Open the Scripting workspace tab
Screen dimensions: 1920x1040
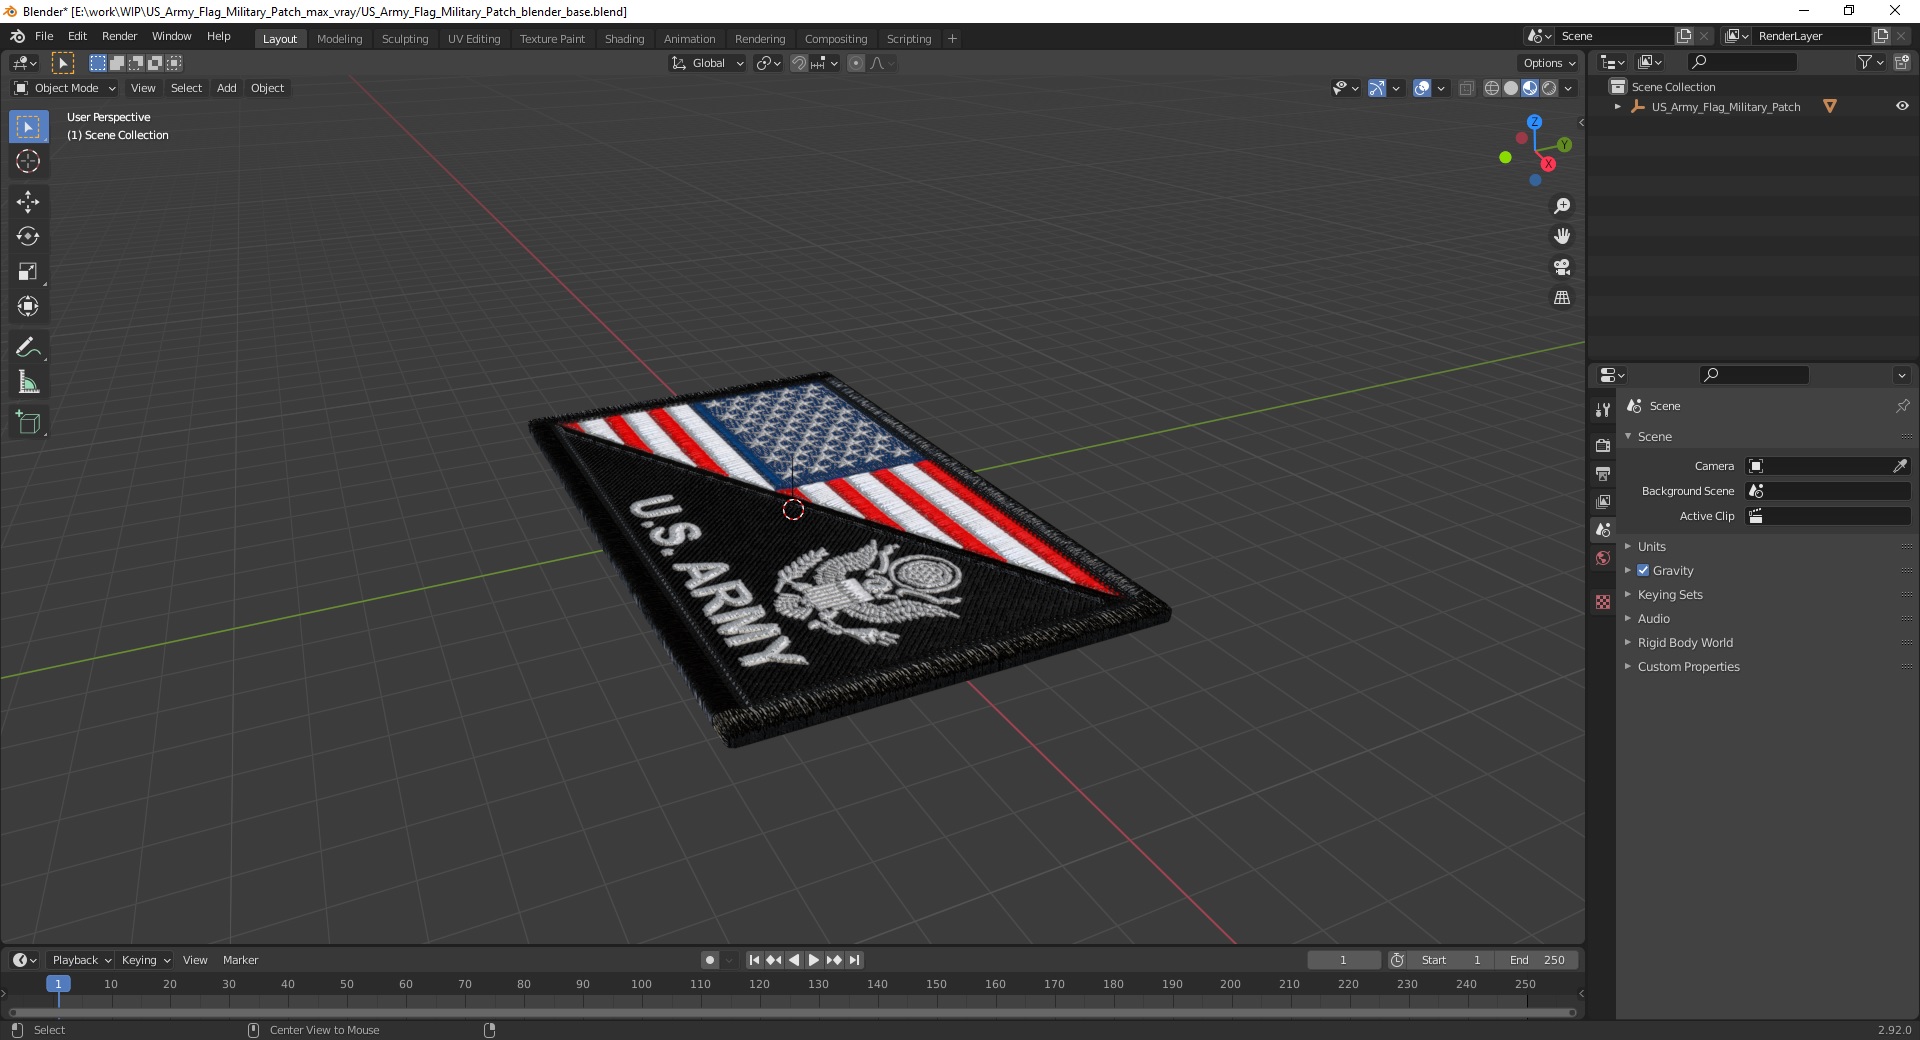point(908,39)
